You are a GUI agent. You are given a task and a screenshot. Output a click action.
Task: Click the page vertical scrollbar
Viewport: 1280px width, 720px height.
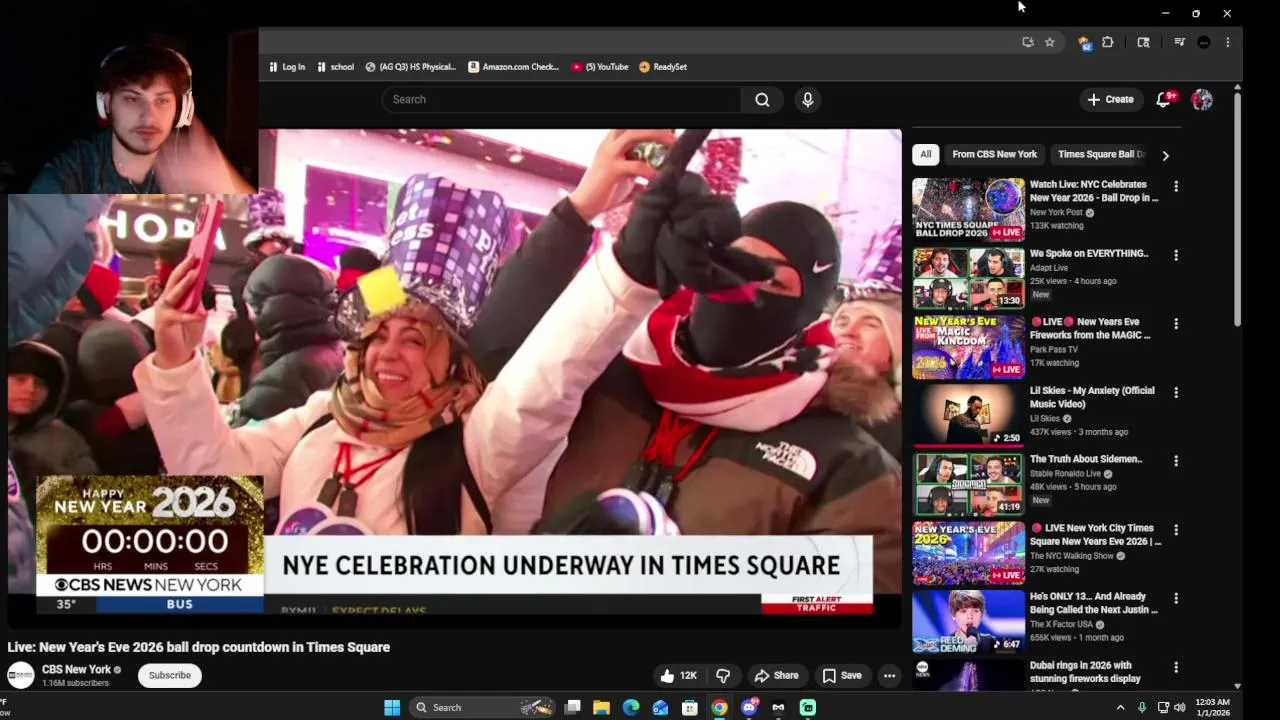tap(1238, 210)
